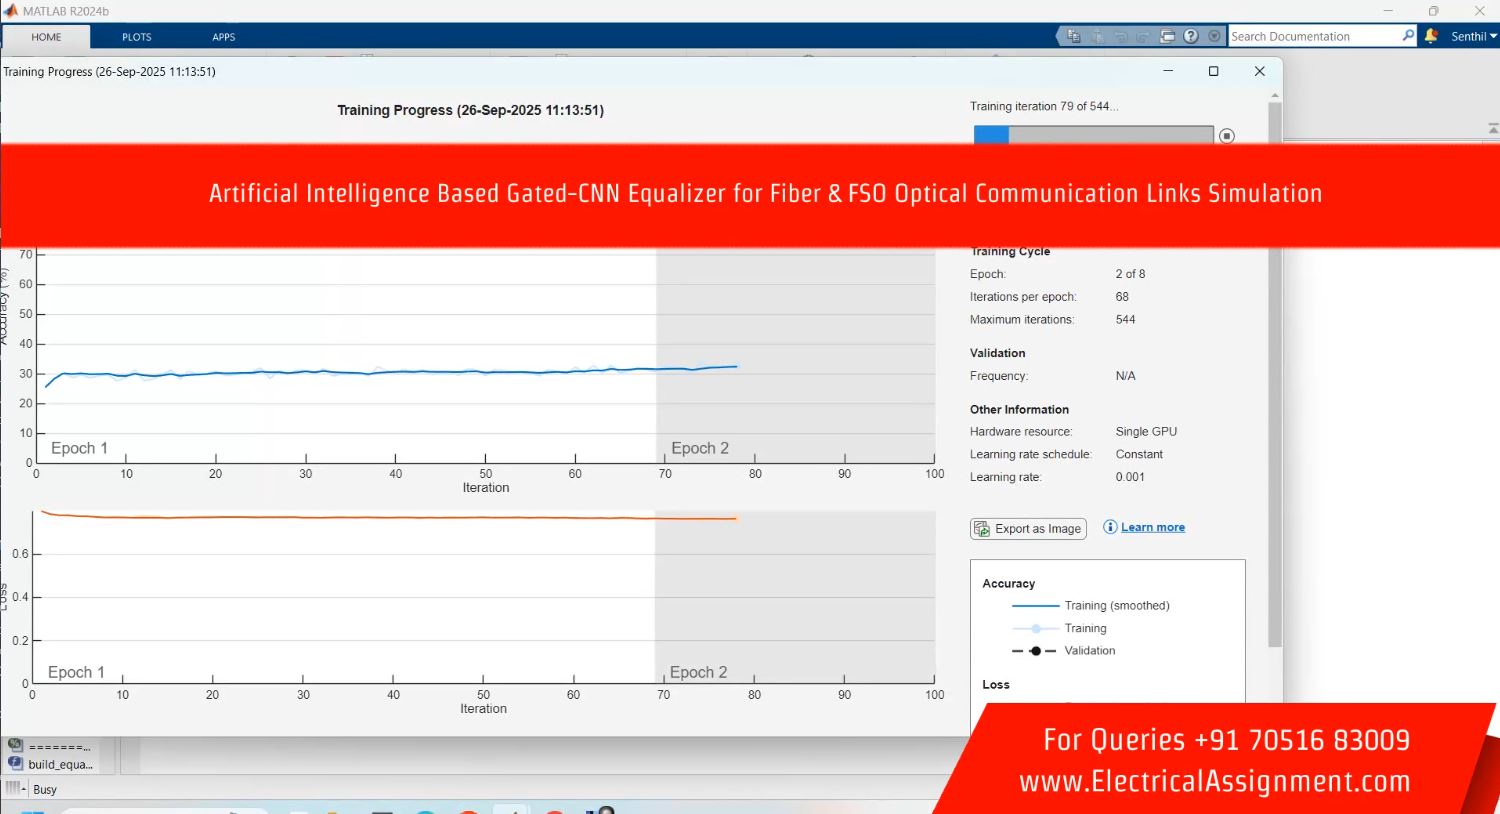Click the search magnifier in documentation box
Image resolution: width=1500 pixels, height=814 pixels.
click(1408, 36)
